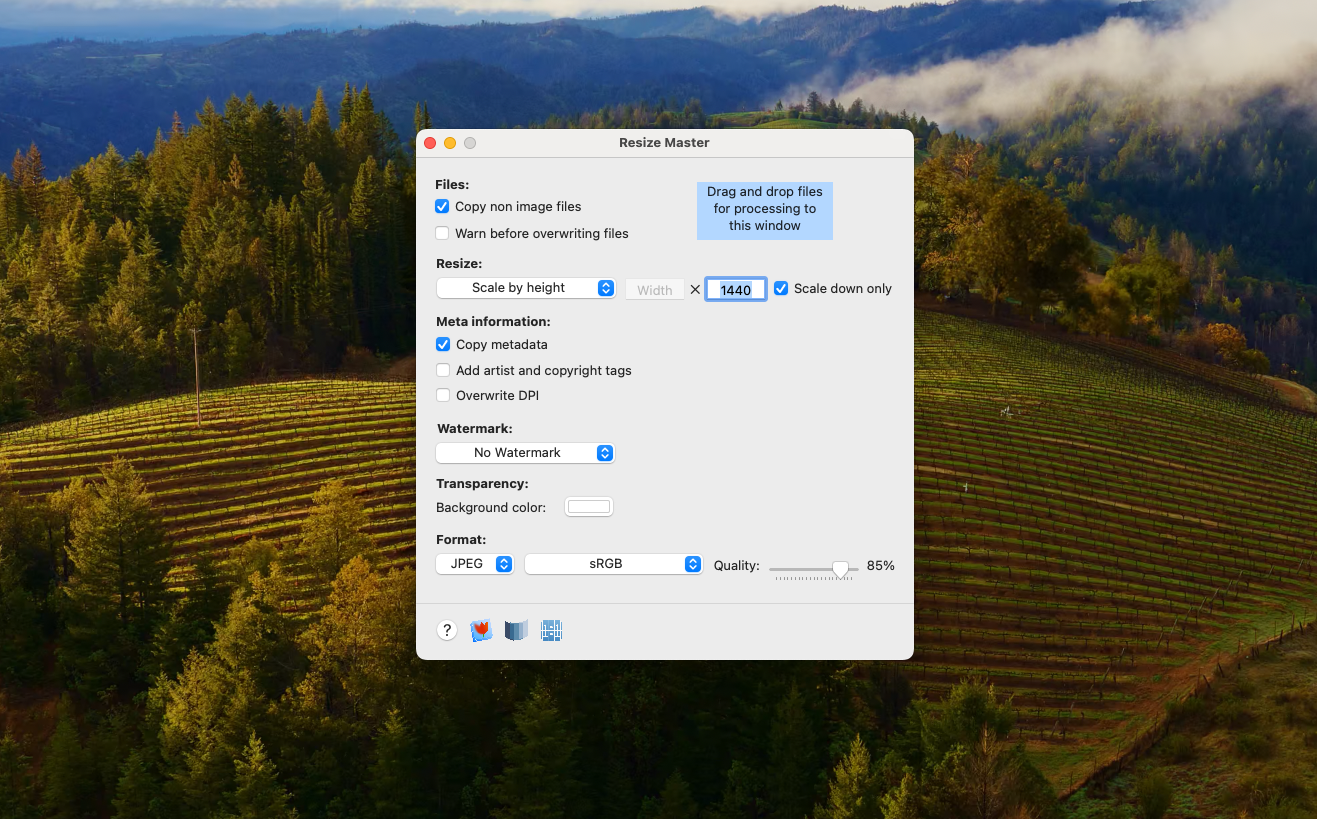Open the sRGB color profile dropdown
The height and width of the screenshot is (819, 1317).
[613, 564]
